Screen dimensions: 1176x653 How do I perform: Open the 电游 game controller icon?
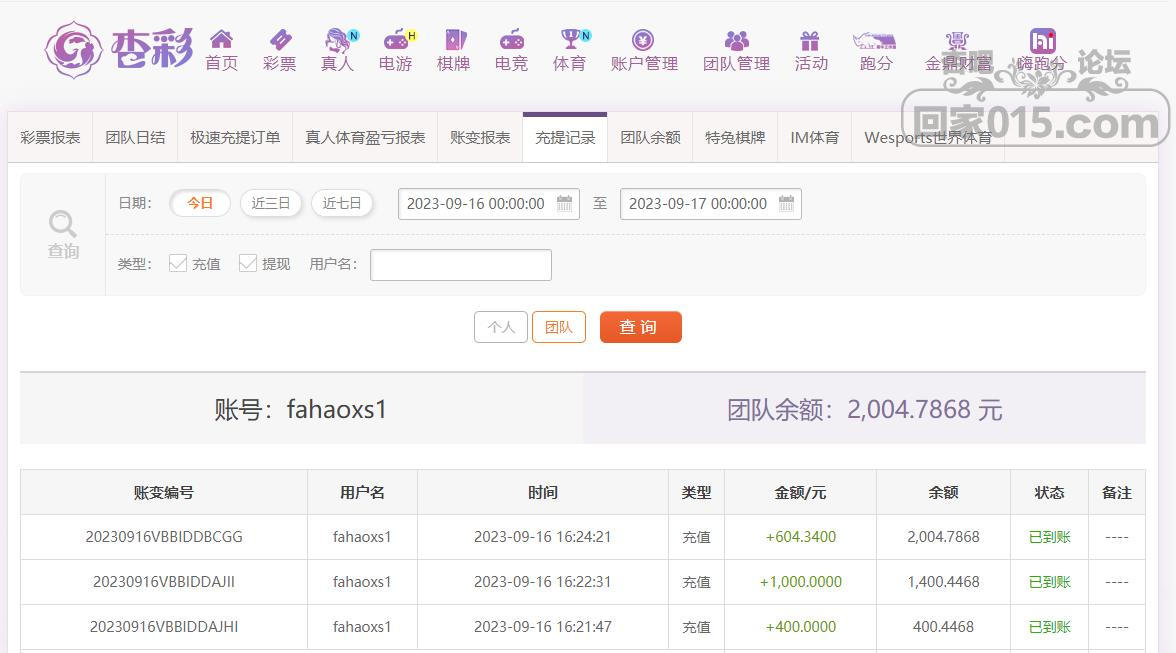(396, 39)
